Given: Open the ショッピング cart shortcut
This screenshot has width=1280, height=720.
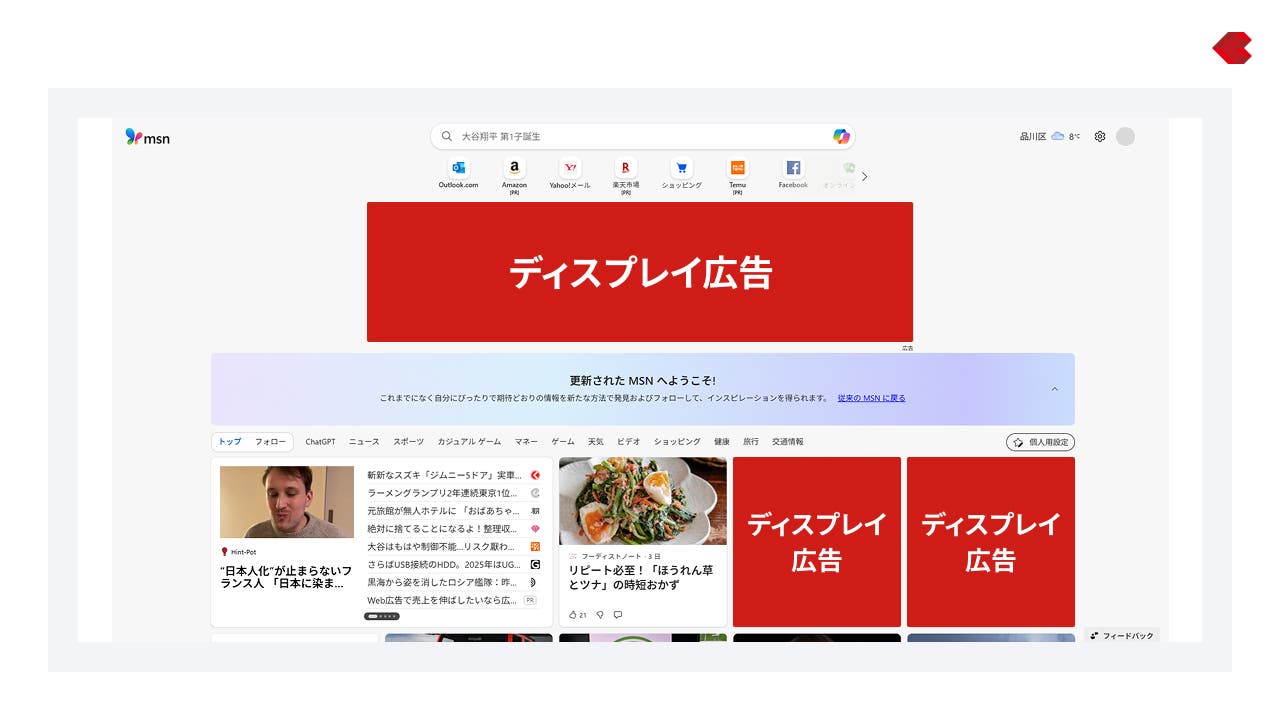Looking at the screenshot, I should (681, 173).
